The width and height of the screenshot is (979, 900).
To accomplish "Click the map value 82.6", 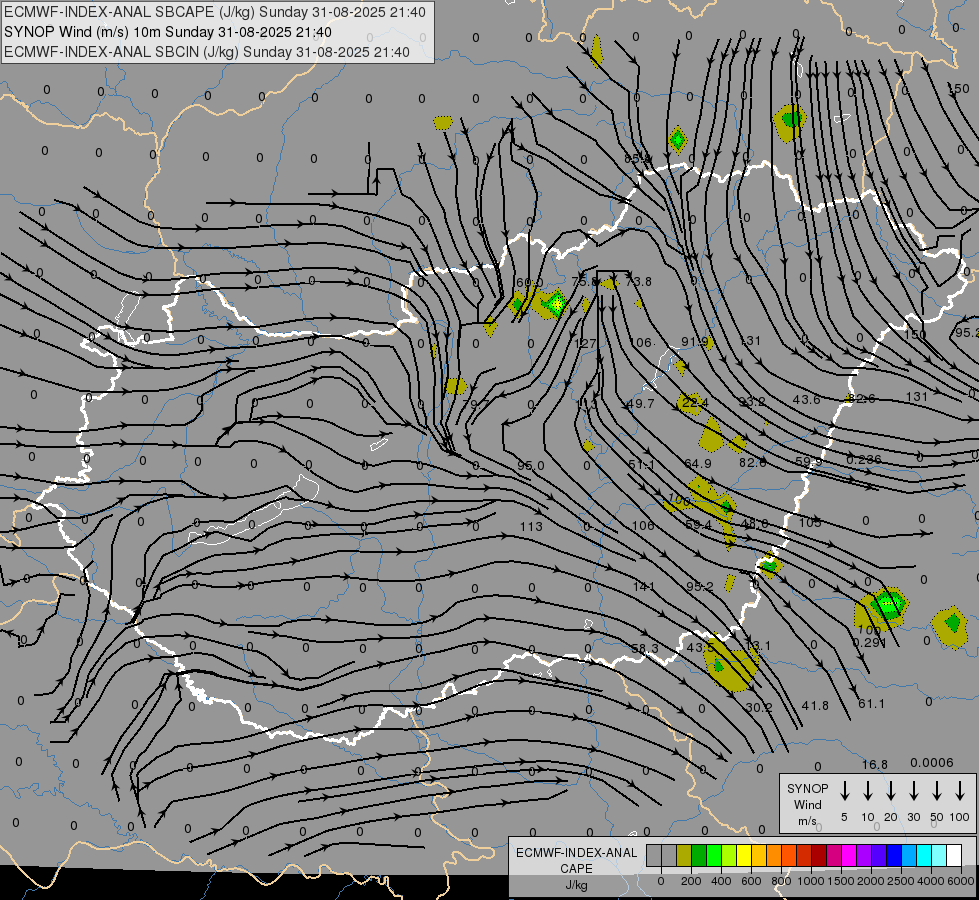I will [x=862, y=399].
